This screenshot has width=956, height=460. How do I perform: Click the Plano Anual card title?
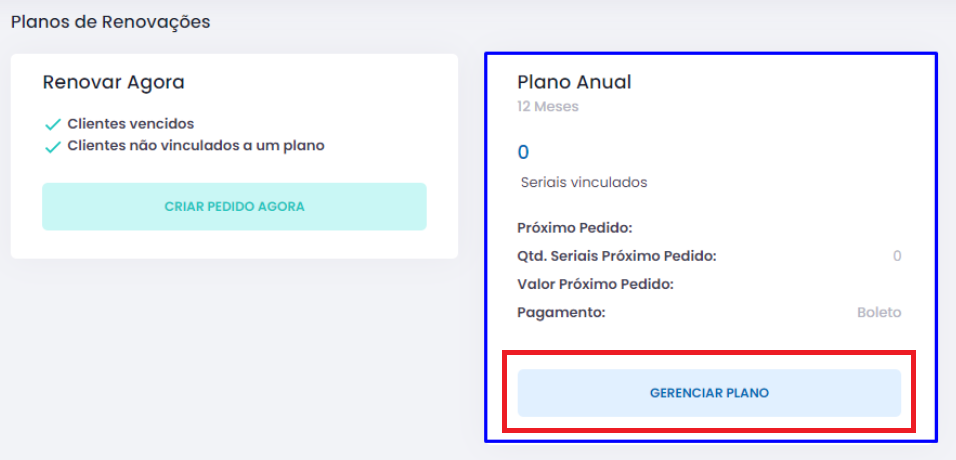click(574, 82)
